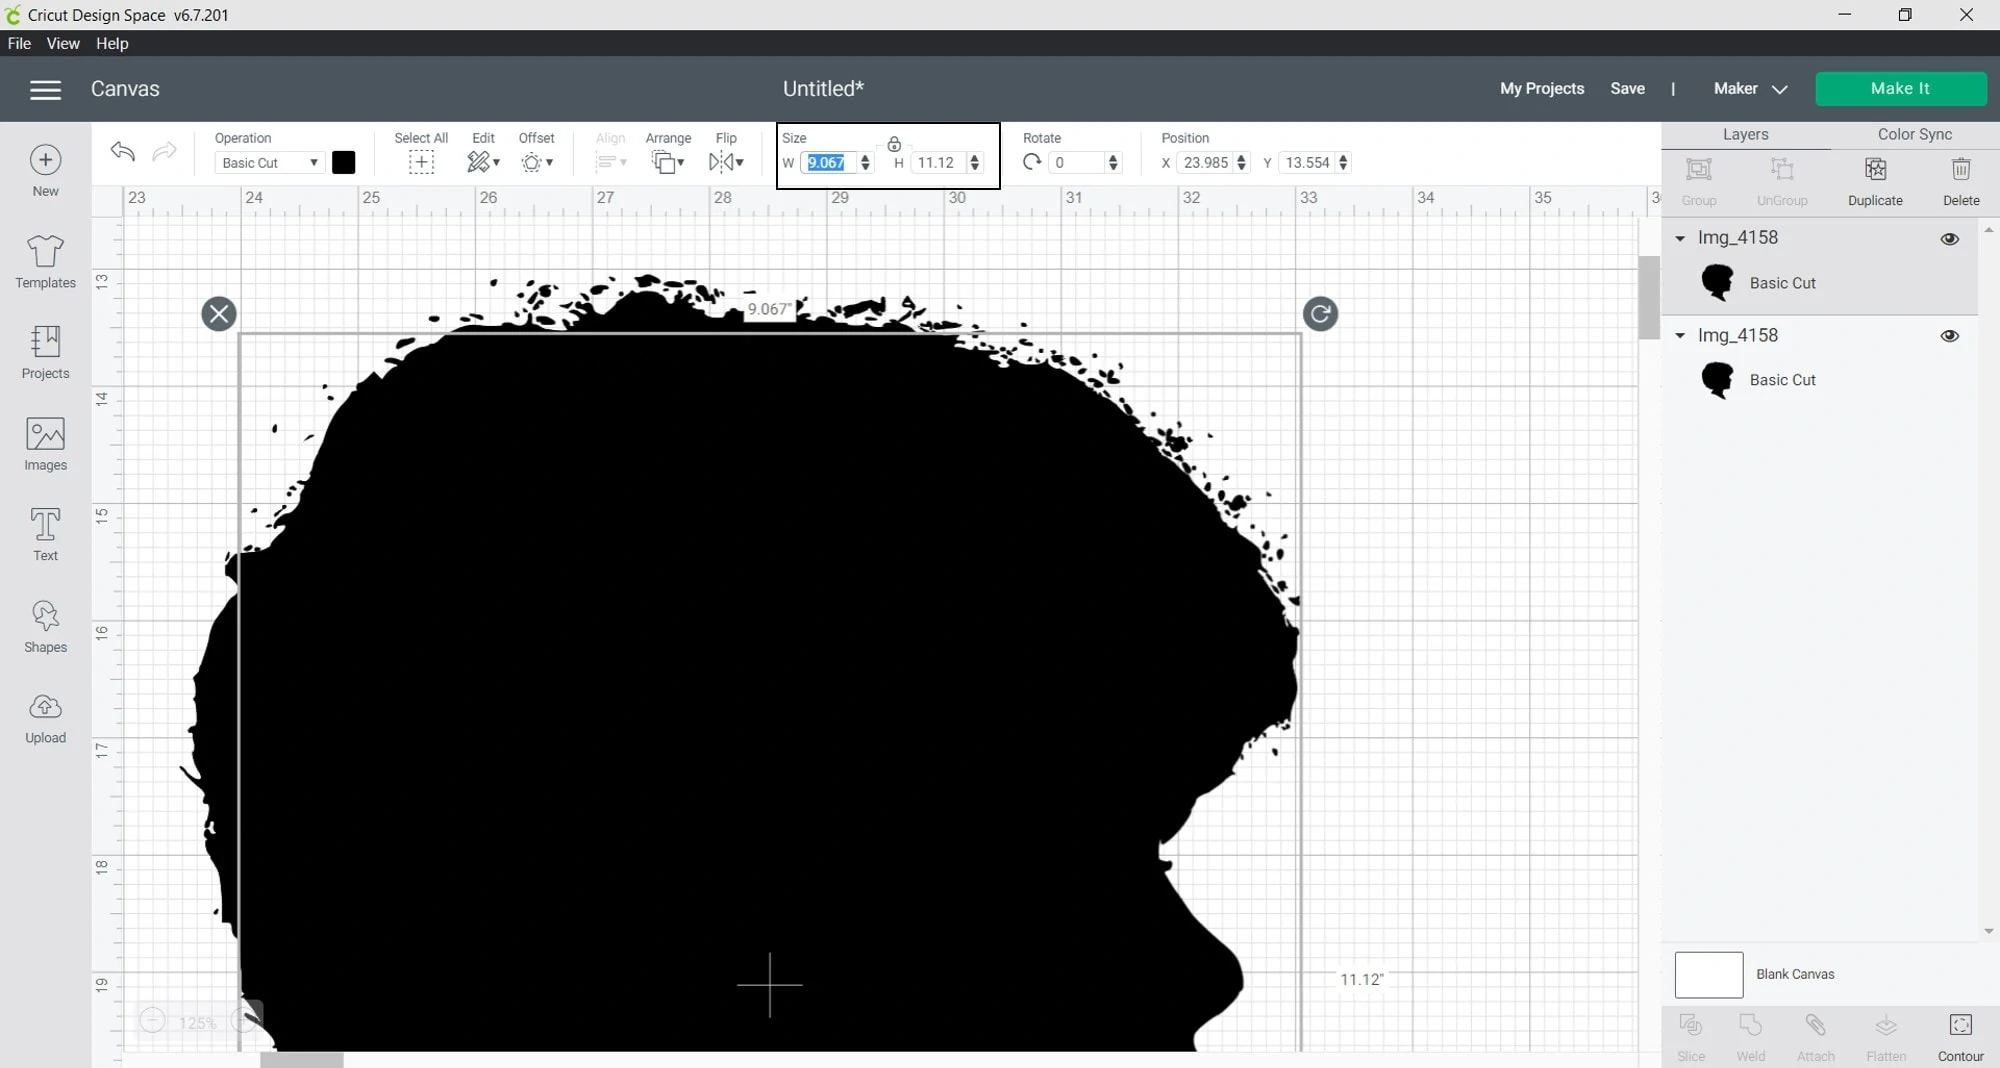Click the canvas vertical scrollbar
Image resolution: width=2000 pixels, height=1068 pixels.
(x=1648, y=298)
